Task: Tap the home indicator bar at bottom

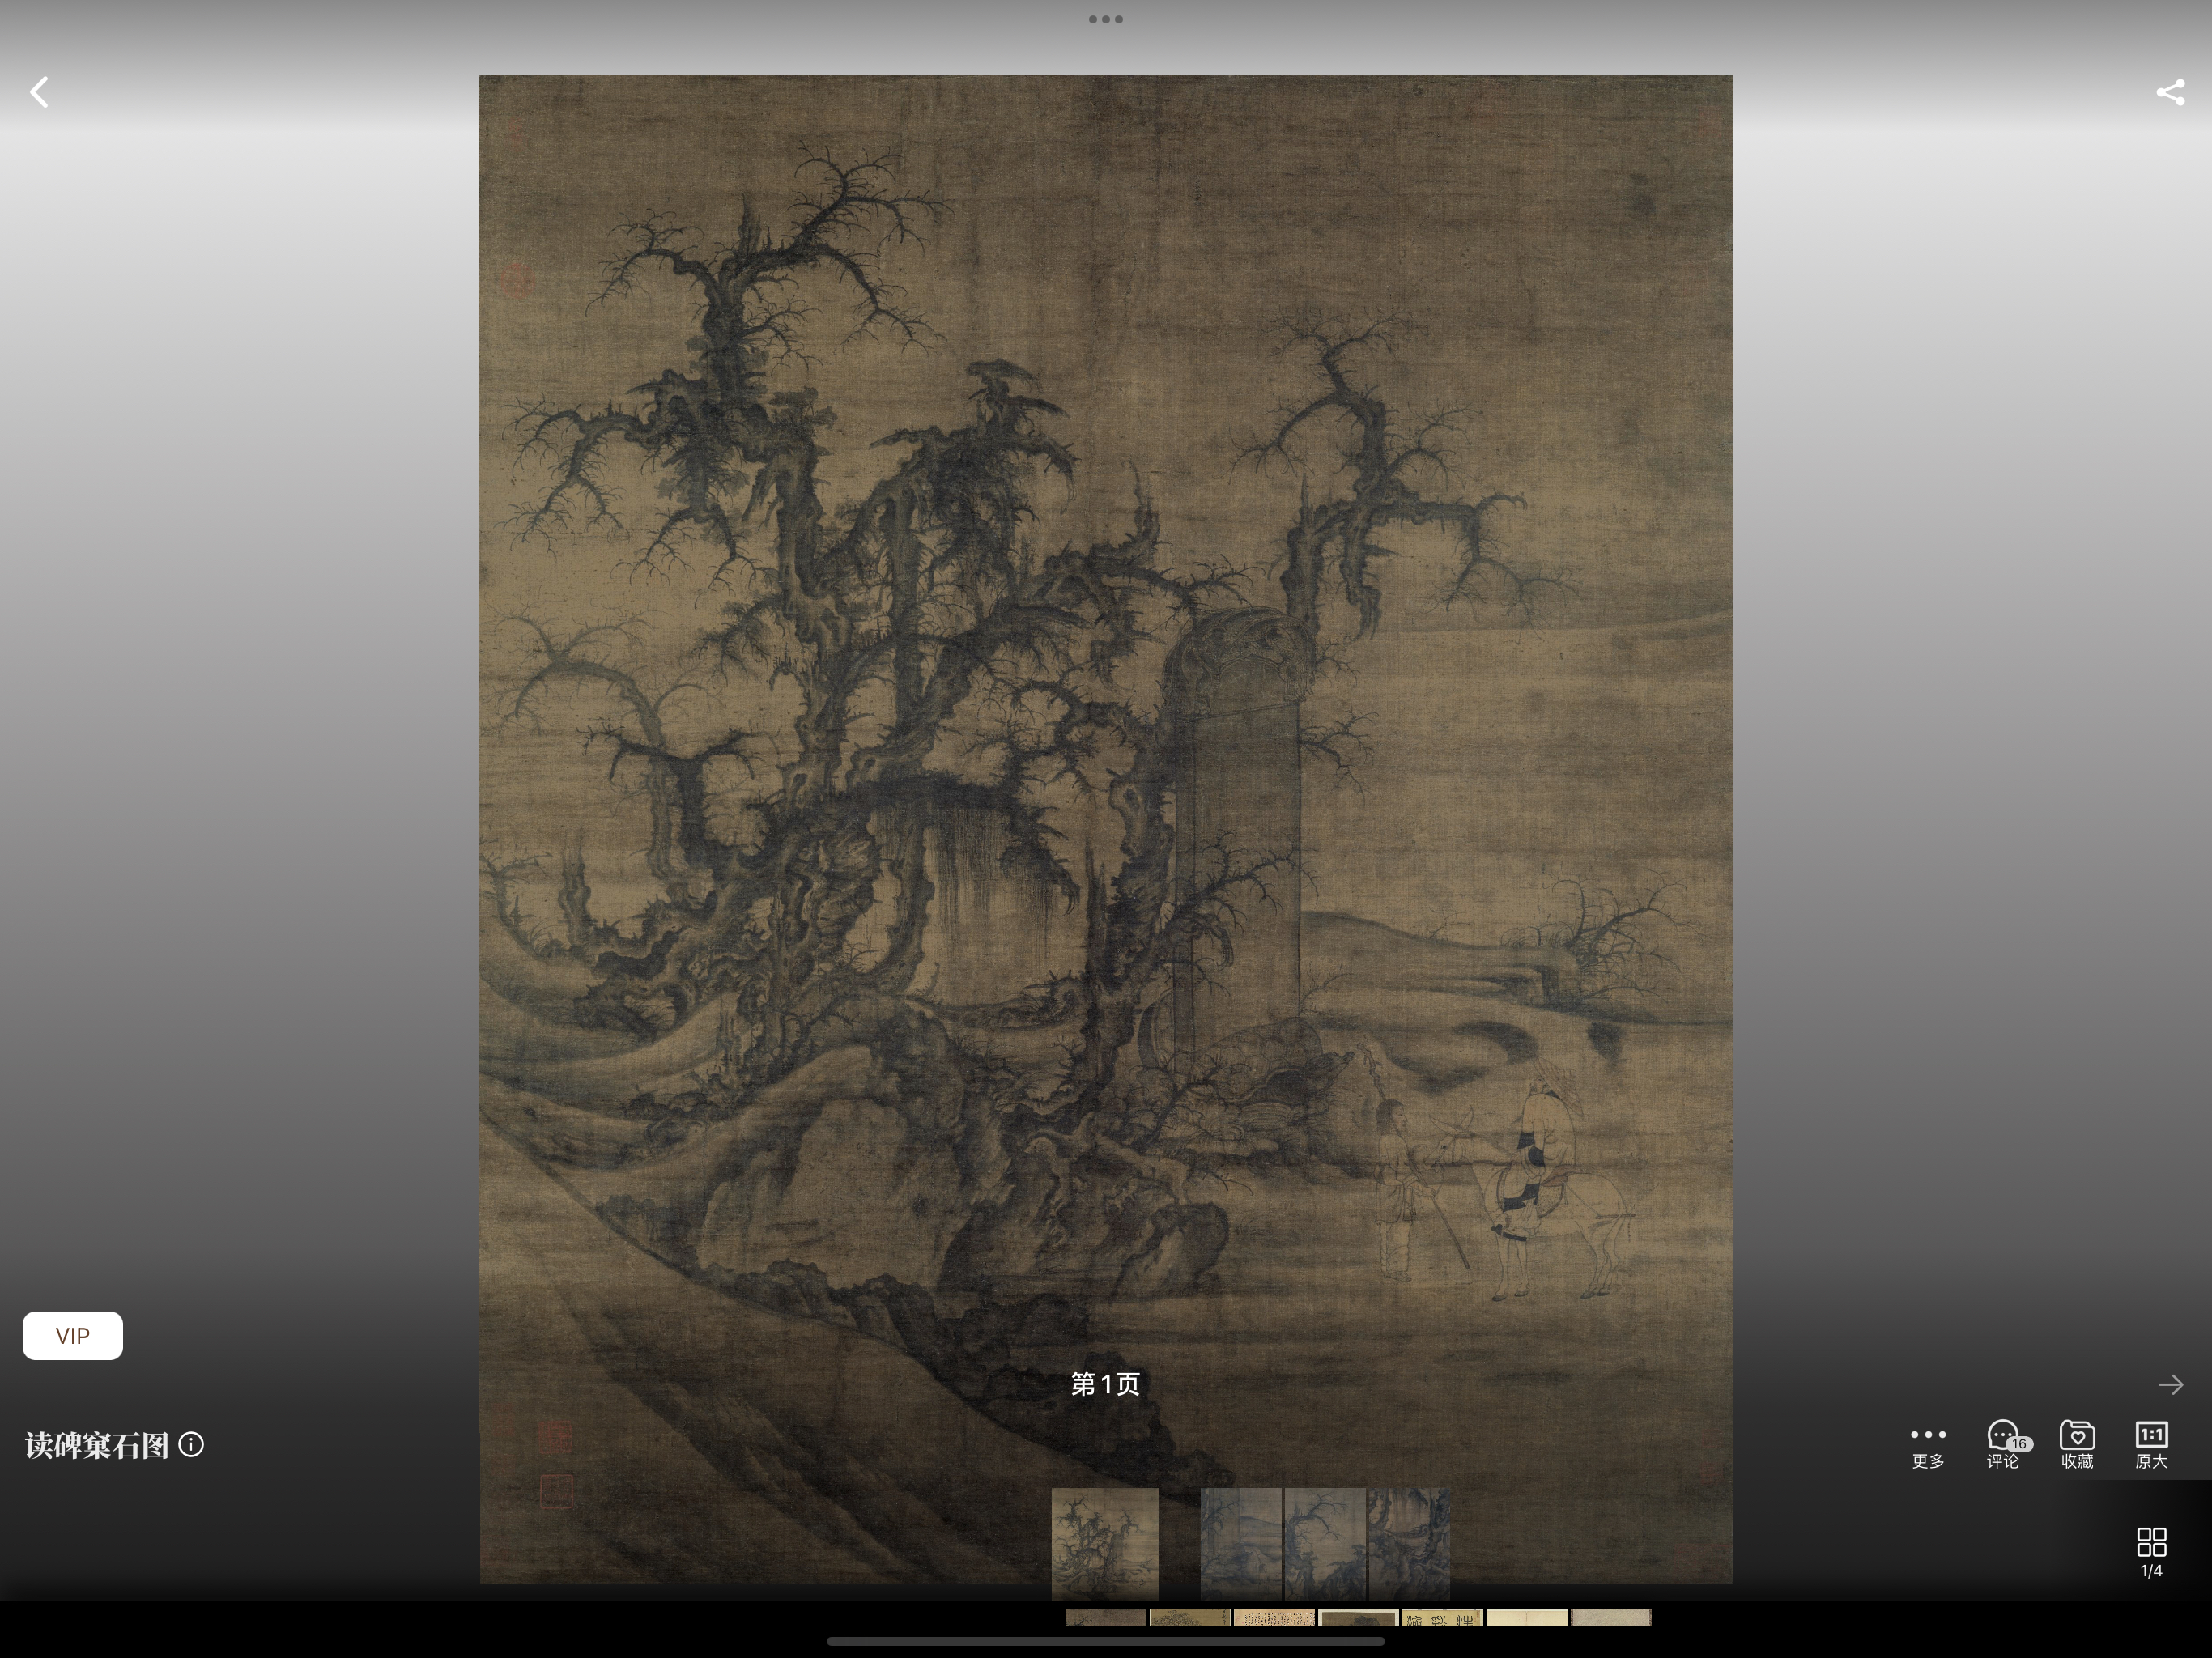Action: [1106, 1641]
